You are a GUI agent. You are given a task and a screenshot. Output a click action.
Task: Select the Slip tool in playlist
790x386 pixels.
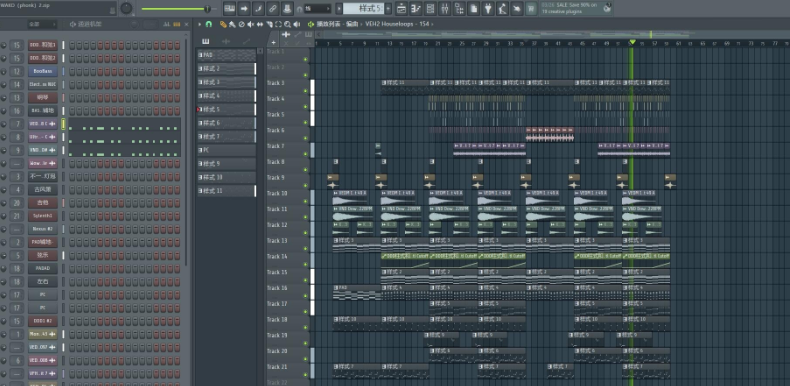tap(260, 24)
